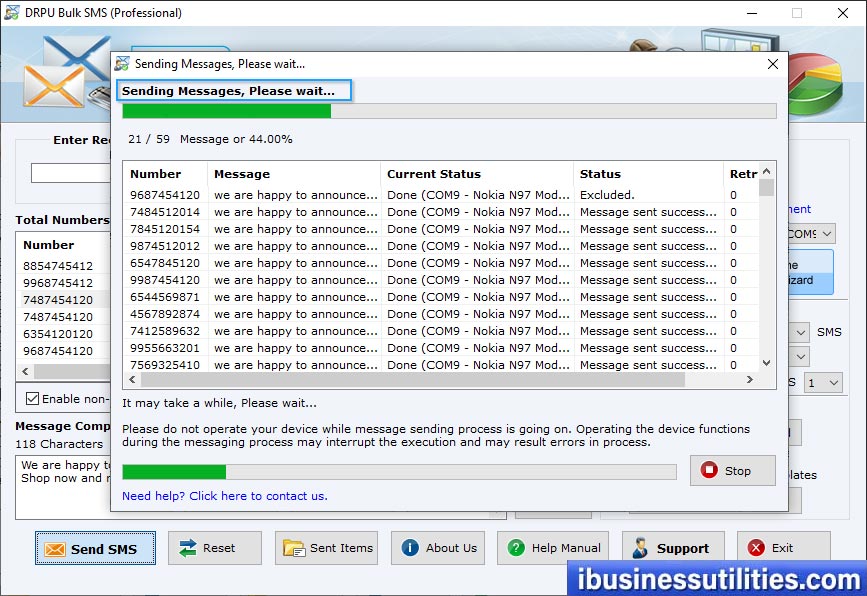Click left arrow of dialog horizontal scrollbar
The image size is (867, 596).
[132, 379]
